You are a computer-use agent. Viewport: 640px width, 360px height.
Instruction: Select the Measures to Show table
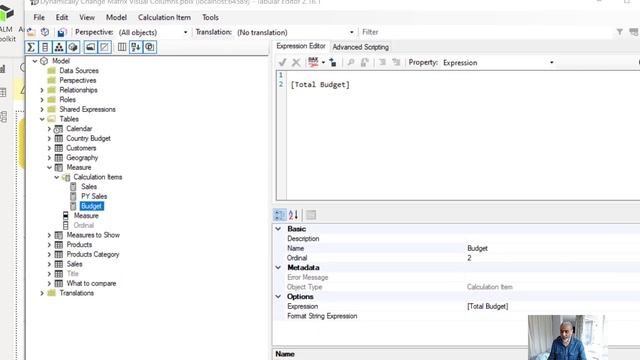pos(93,235)
